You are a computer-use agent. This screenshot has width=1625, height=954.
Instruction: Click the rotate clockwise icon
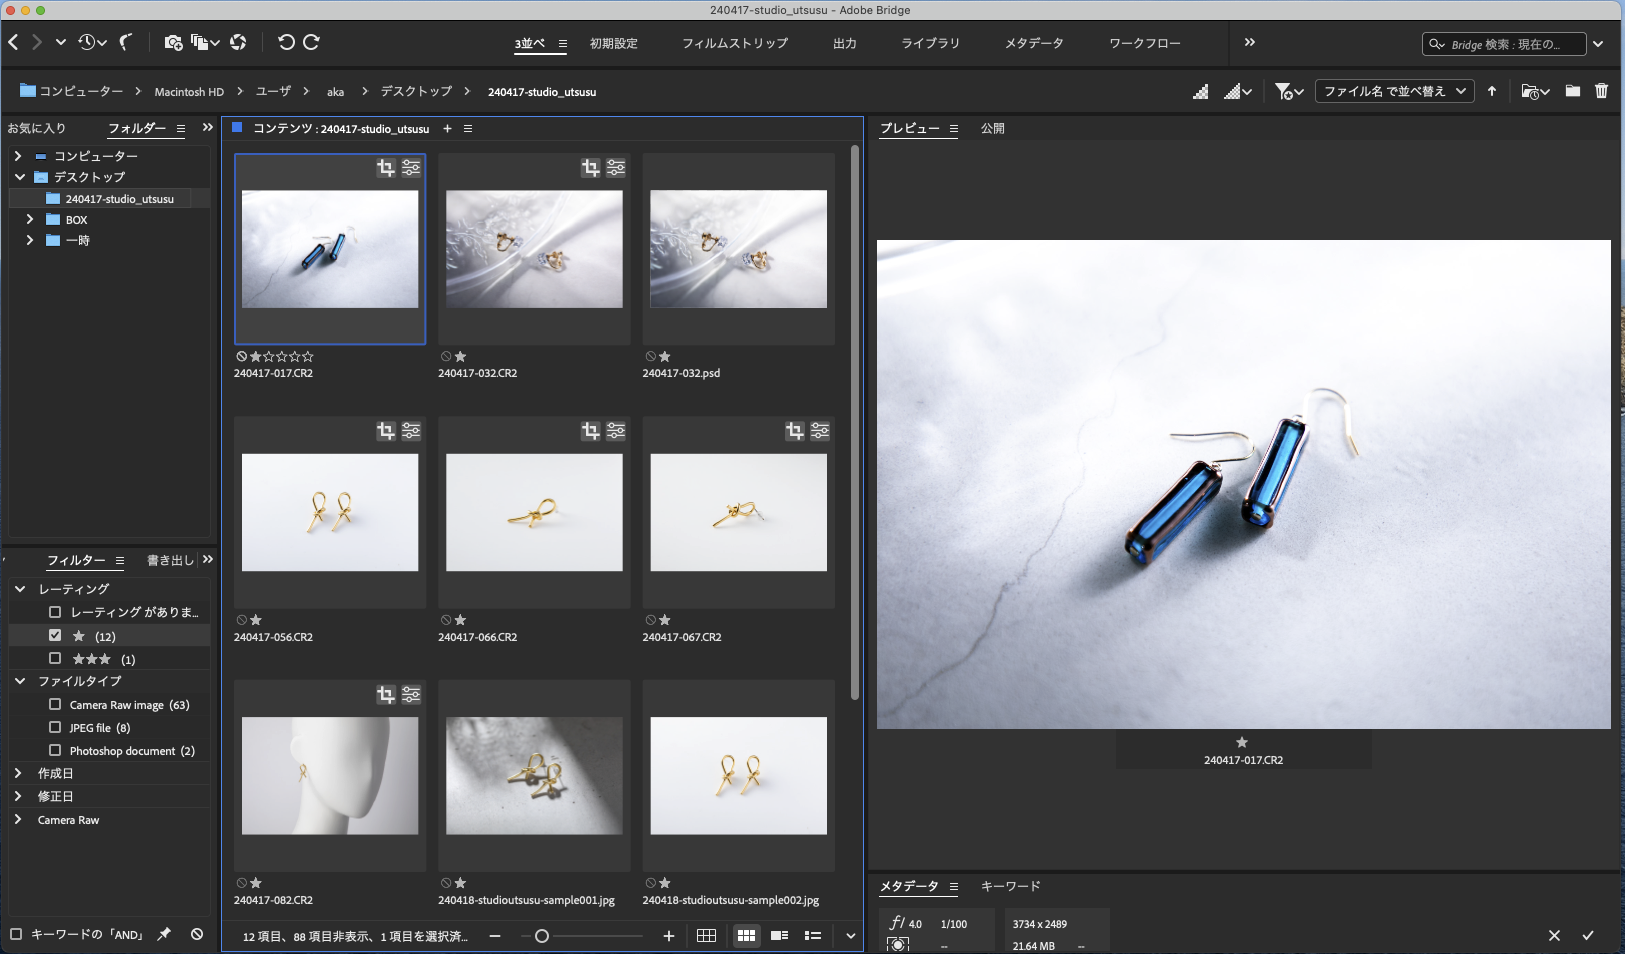[x=311, y=42]
